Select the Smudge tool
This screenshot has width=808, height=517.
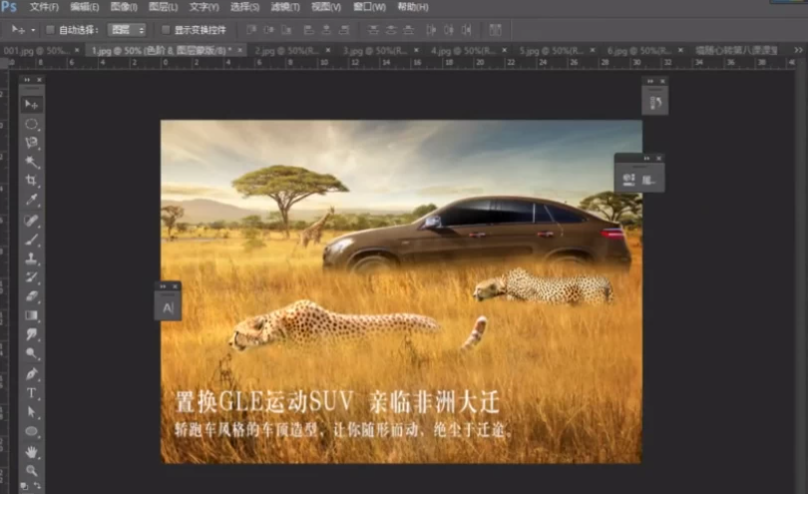[31, 334]
